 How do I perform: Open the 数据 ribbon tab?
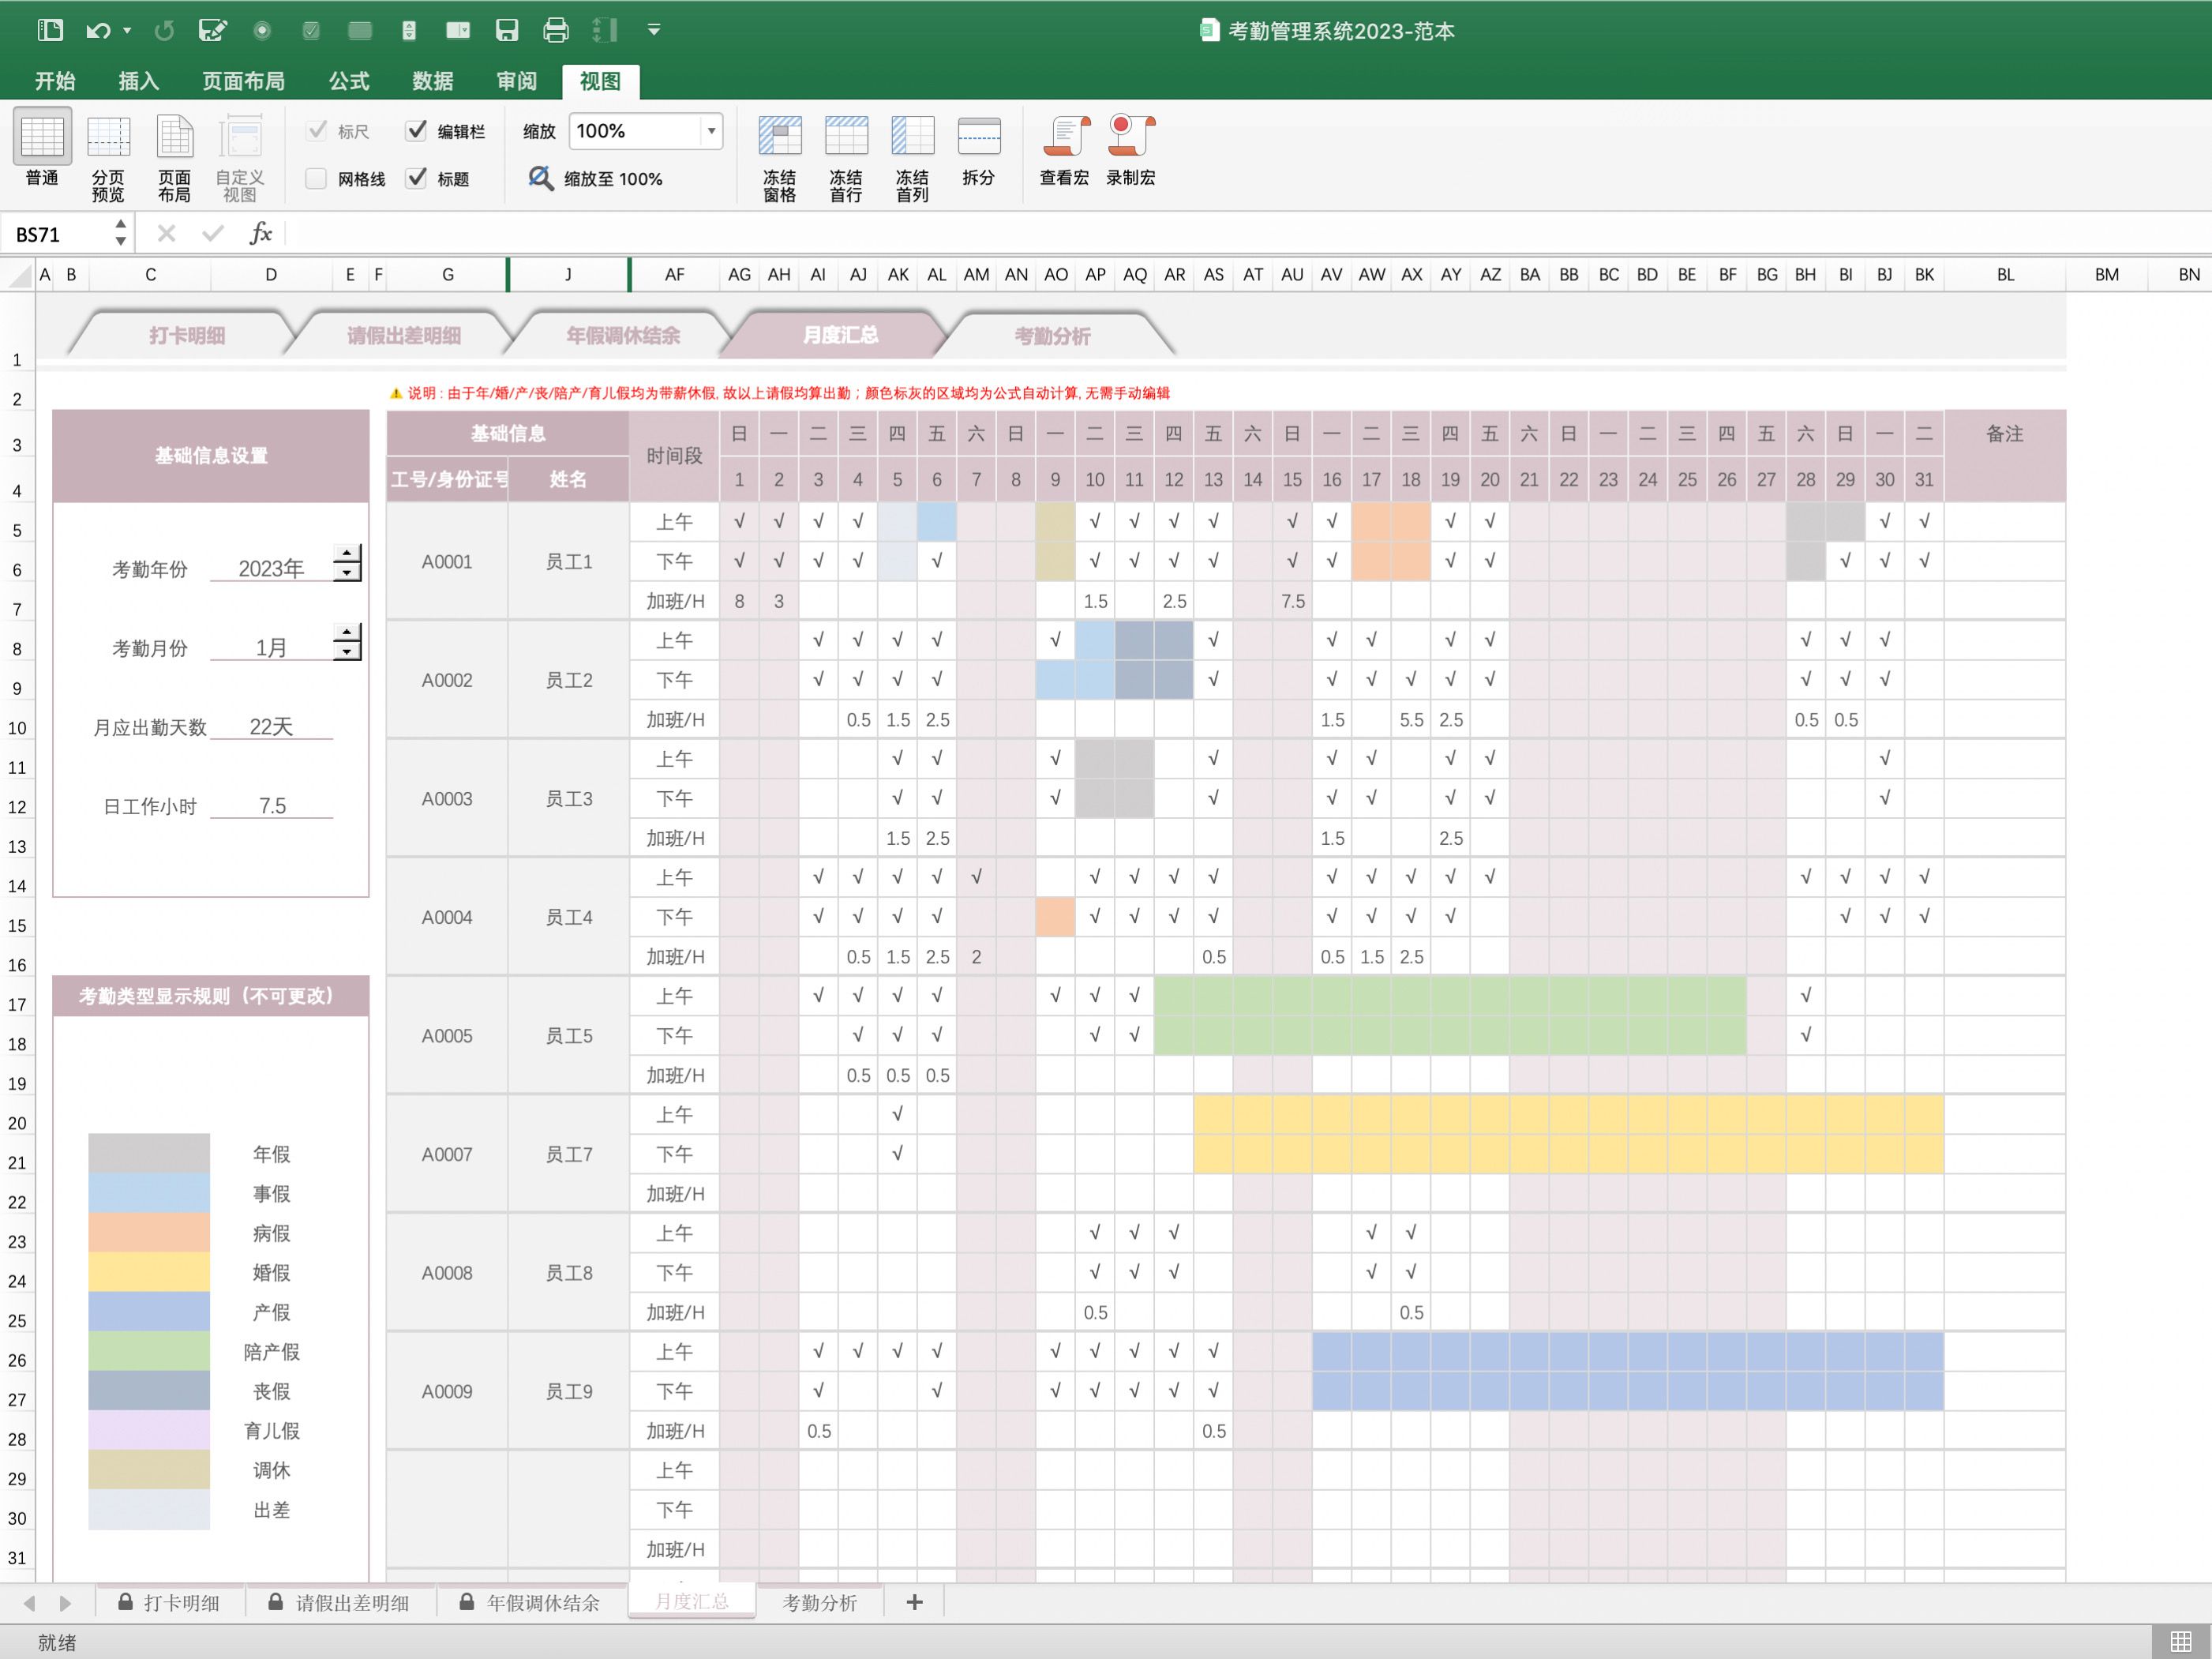pyautogui.click(x=432, y=81)
